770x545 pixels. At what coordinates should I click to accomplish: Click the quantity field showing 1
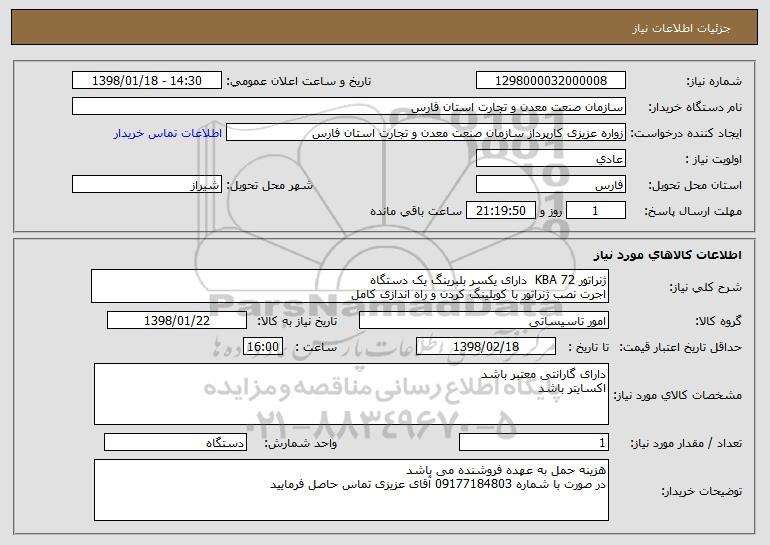point(534,443)
